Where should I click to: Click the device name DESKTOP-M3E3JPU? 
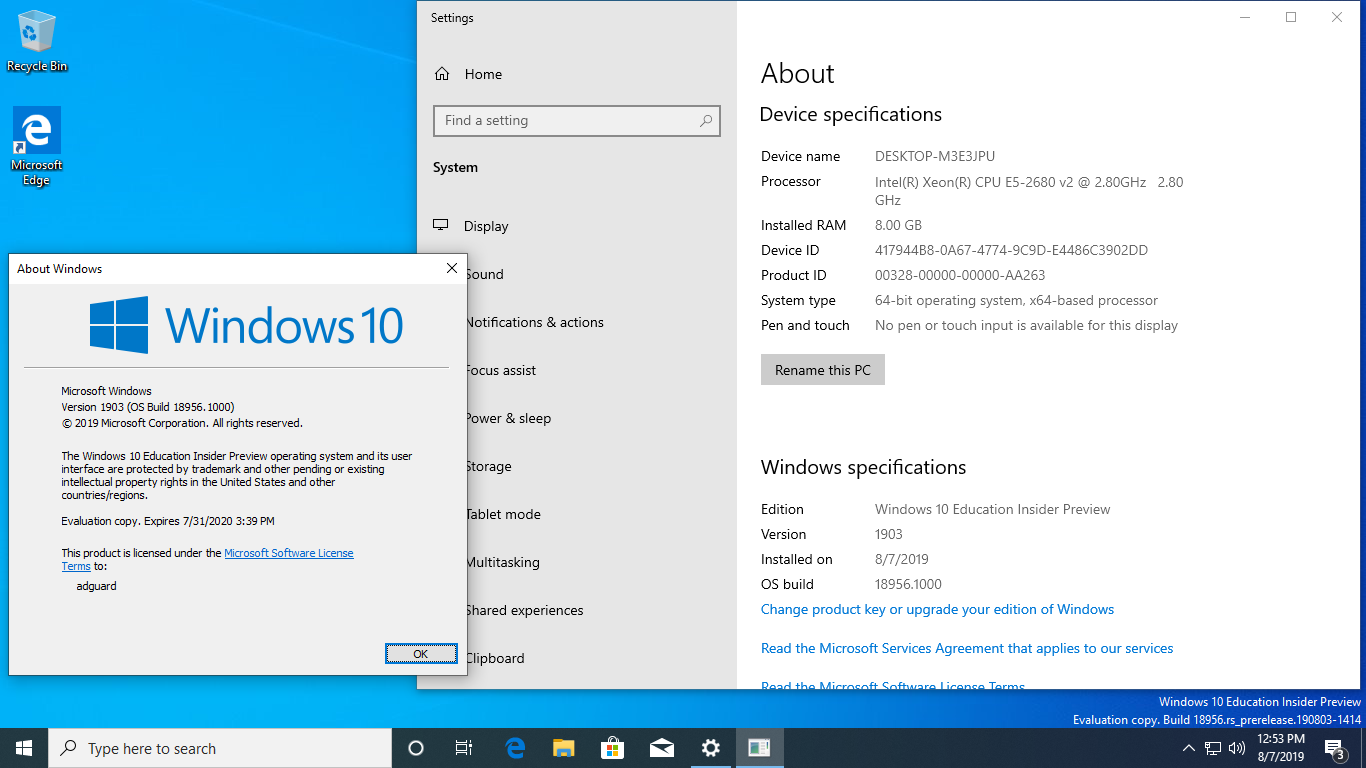[935, 156]
